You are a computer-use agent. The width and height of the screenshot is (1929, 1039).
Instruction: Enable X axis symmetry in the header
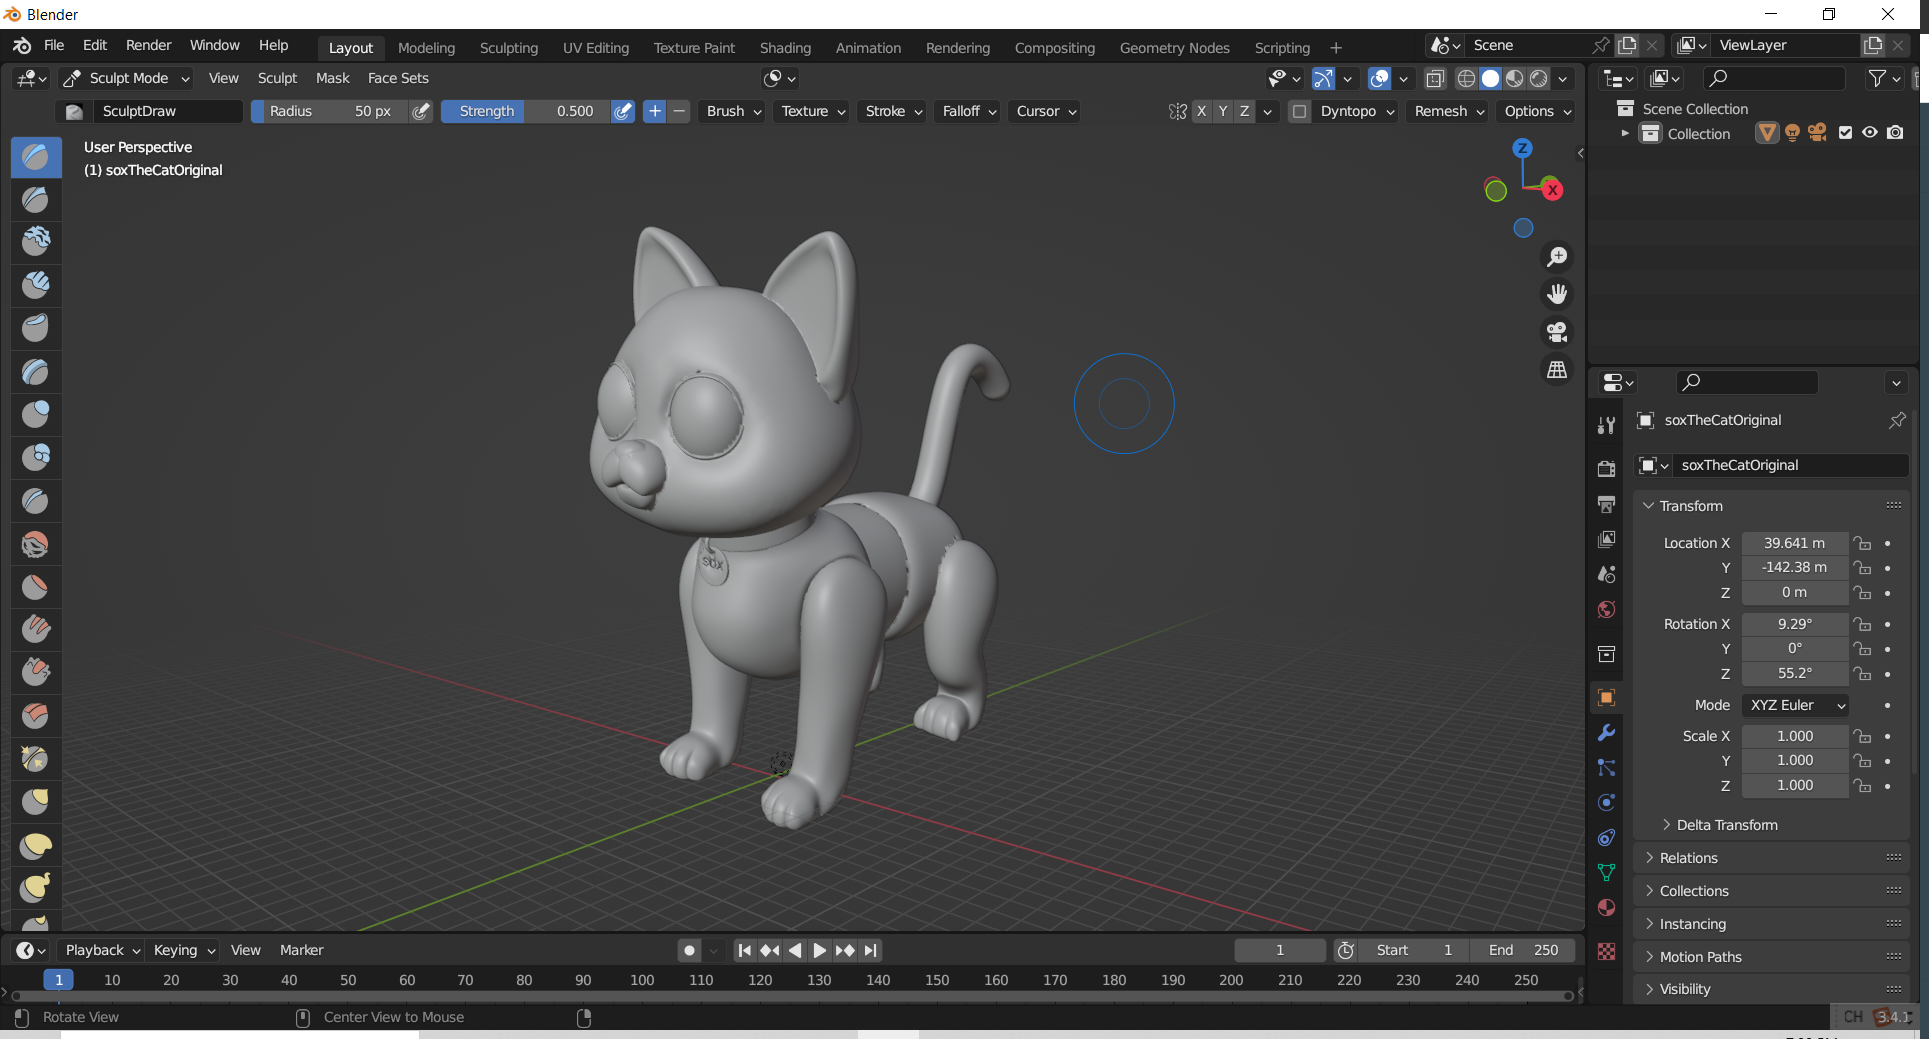click(1202, 111)
